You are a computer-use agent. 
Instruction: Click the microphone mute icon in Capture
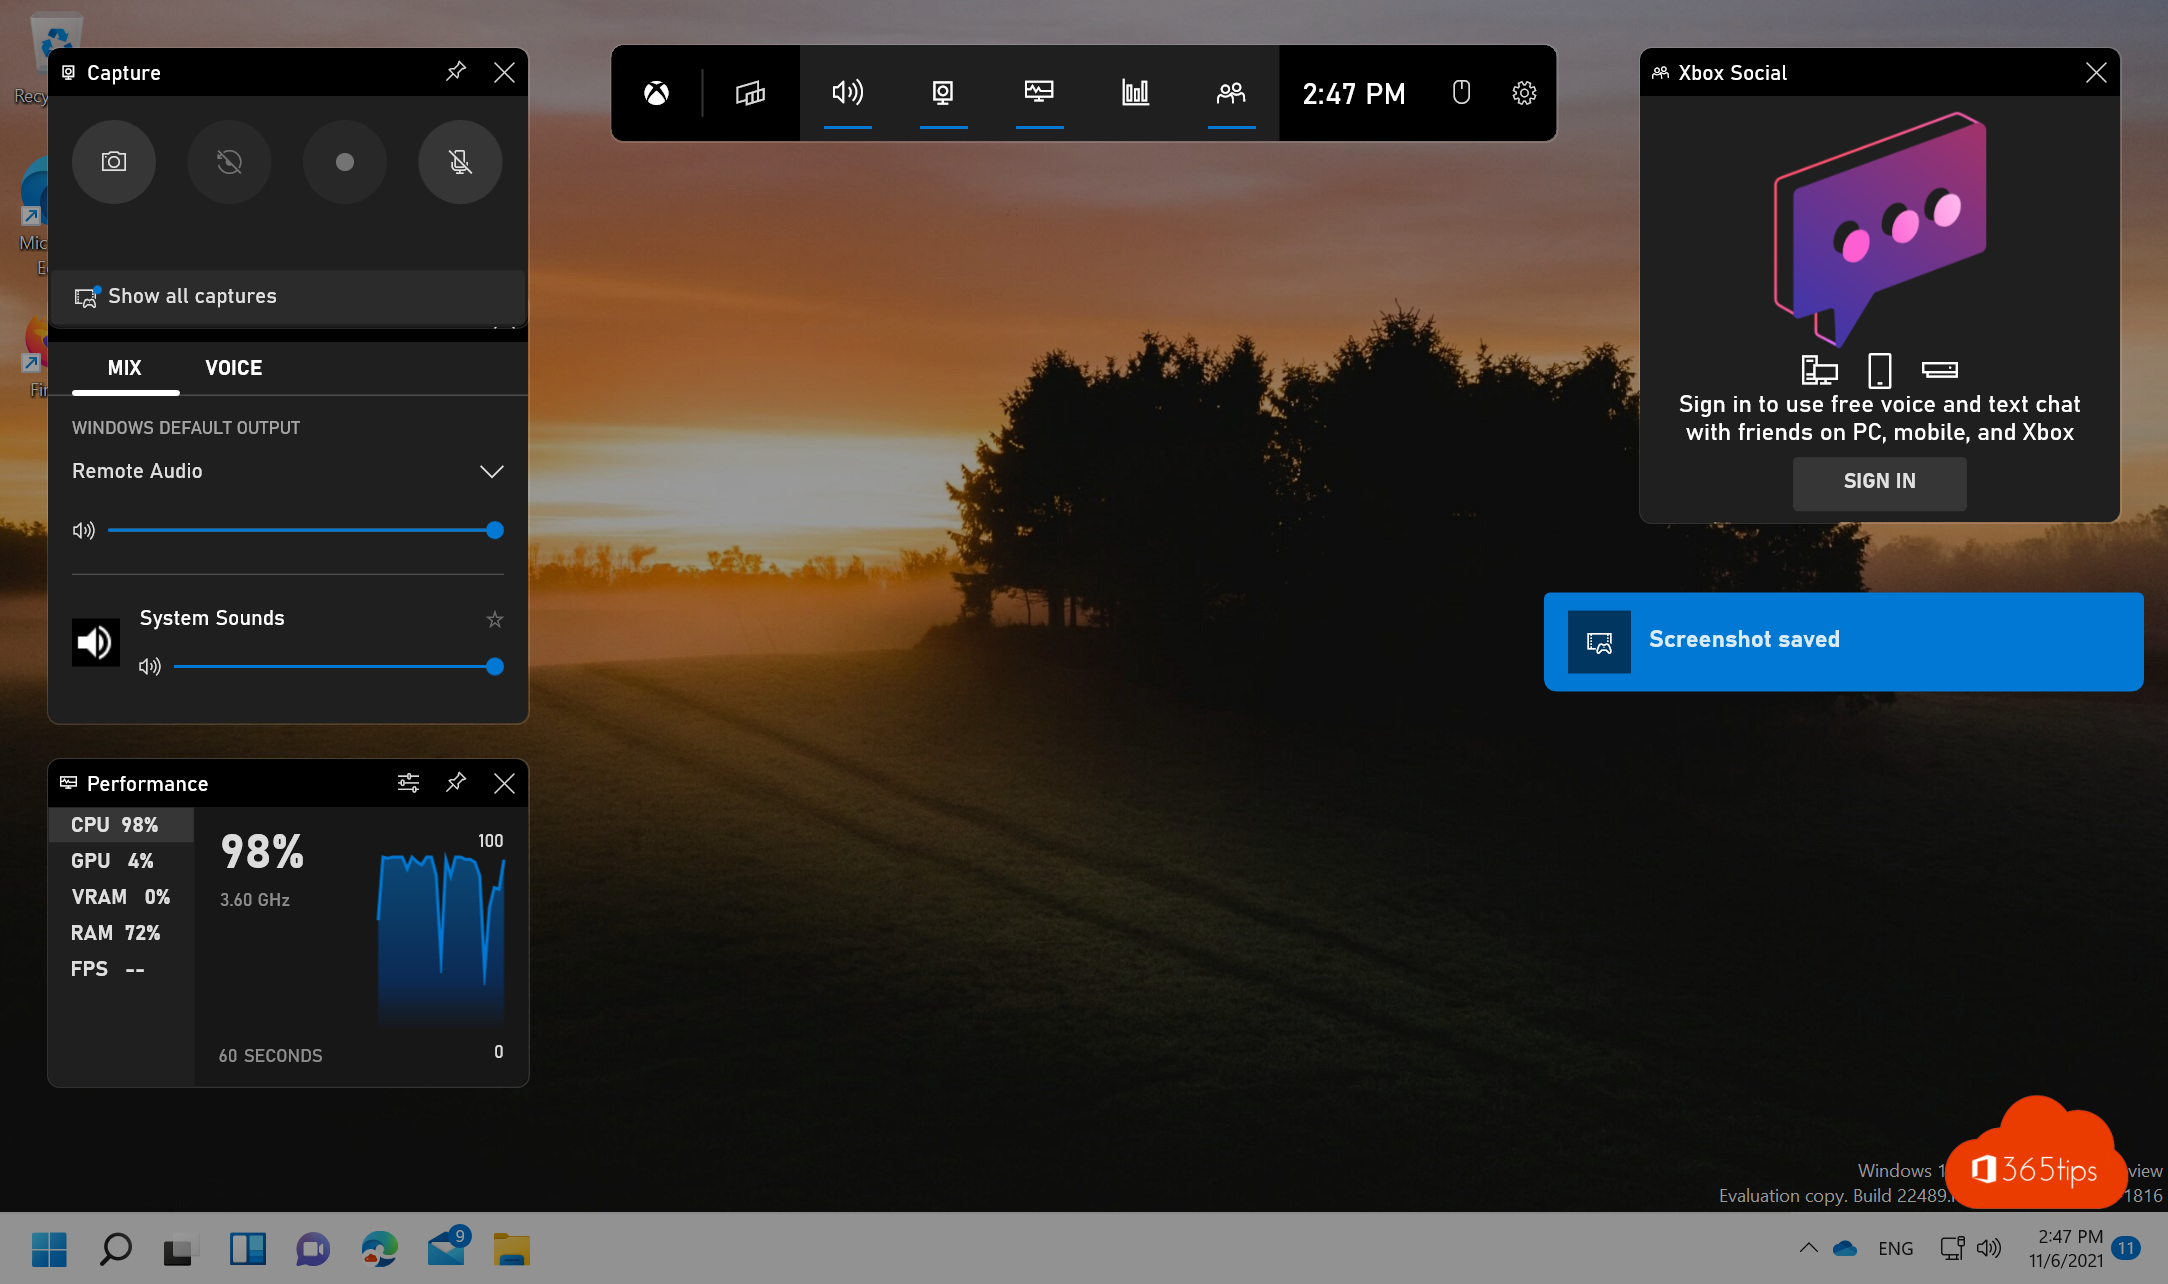458,162
